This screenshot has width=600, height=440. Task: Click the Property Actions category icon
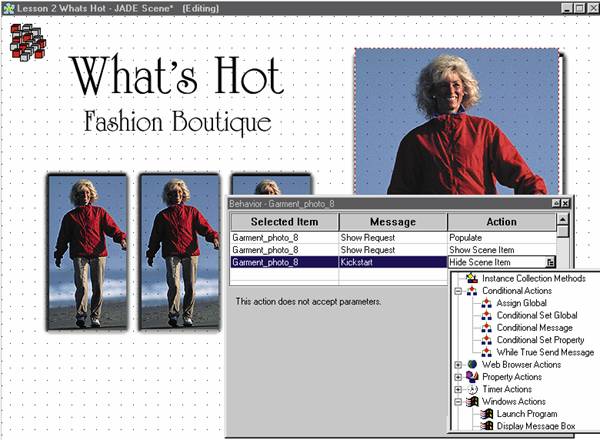(472, 377)
